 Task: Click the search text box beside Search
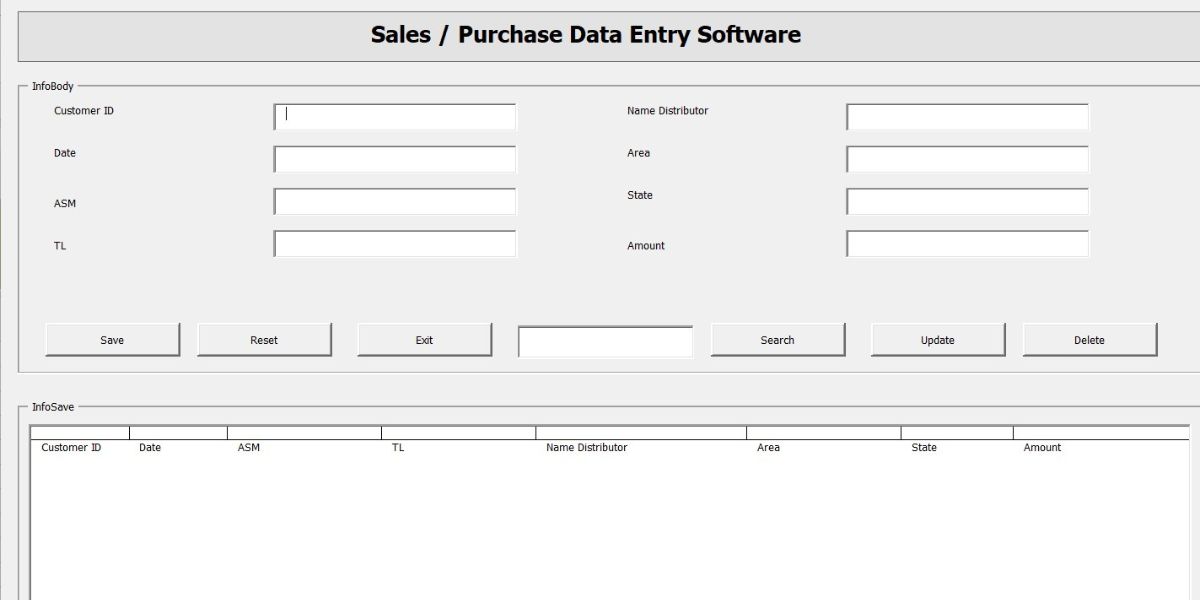coord(604,341)
